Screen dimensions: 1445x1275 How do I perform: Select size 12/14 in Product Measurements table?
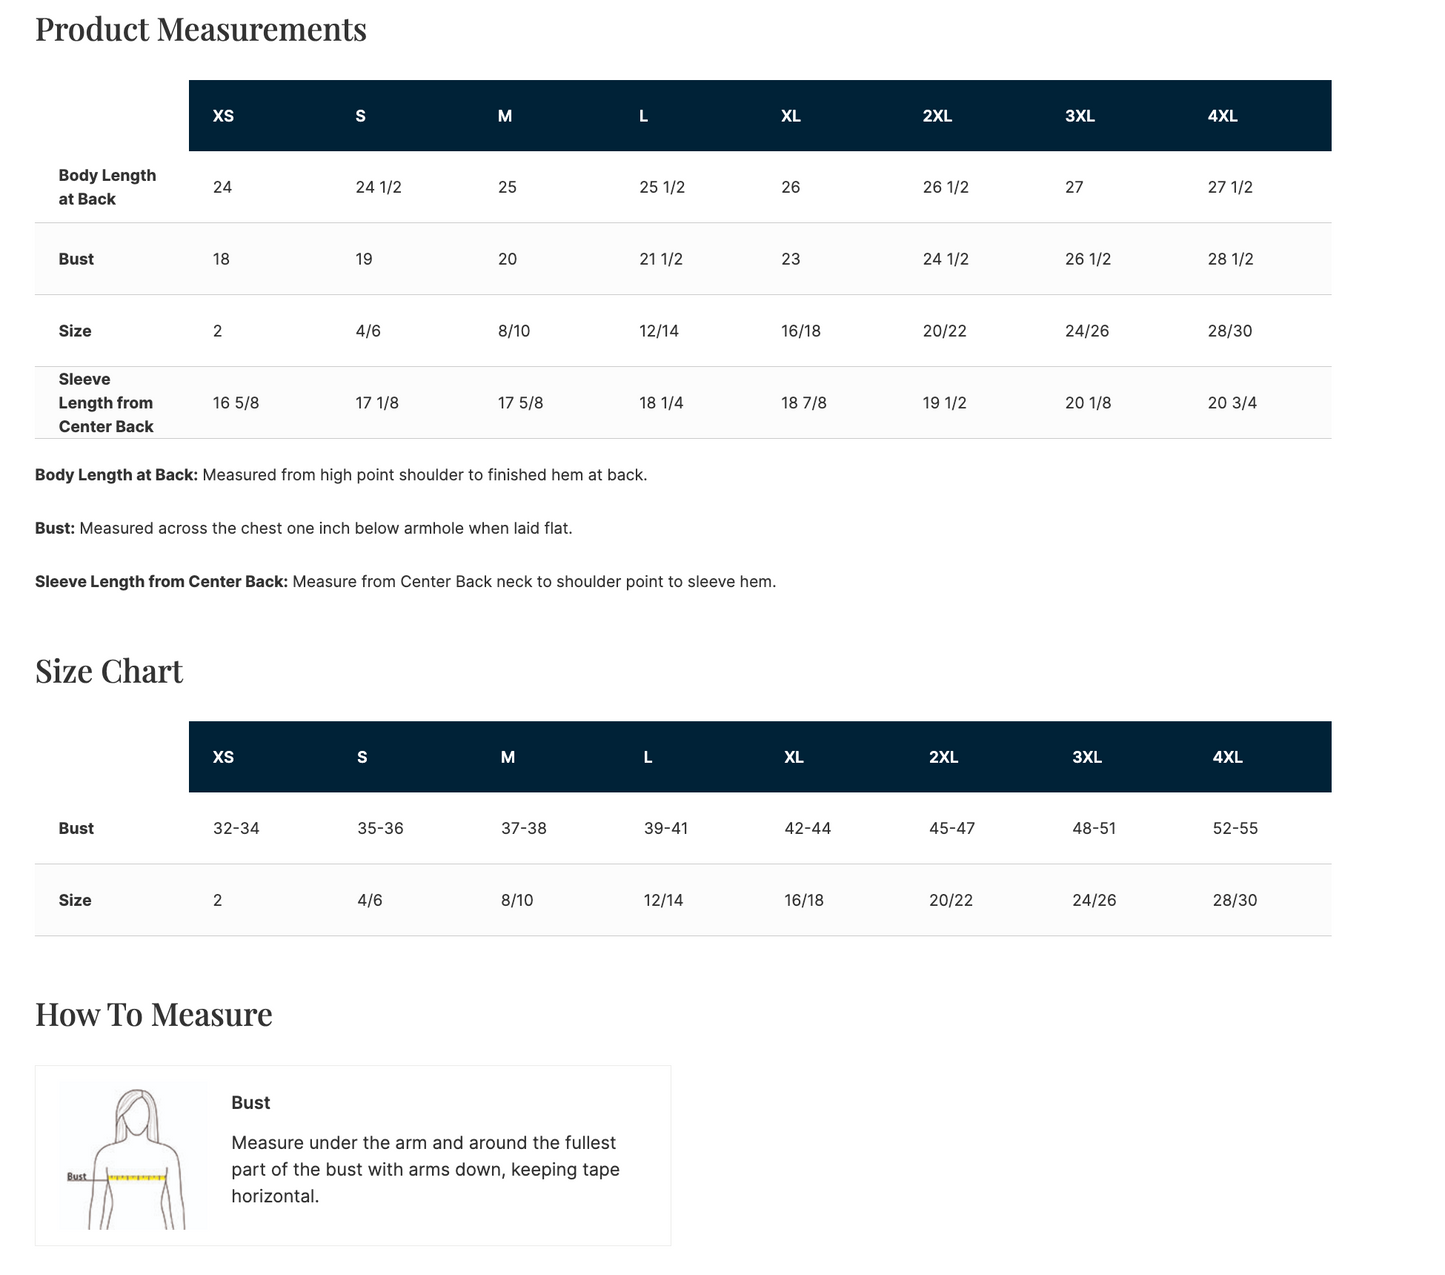[x=659, y=331]
